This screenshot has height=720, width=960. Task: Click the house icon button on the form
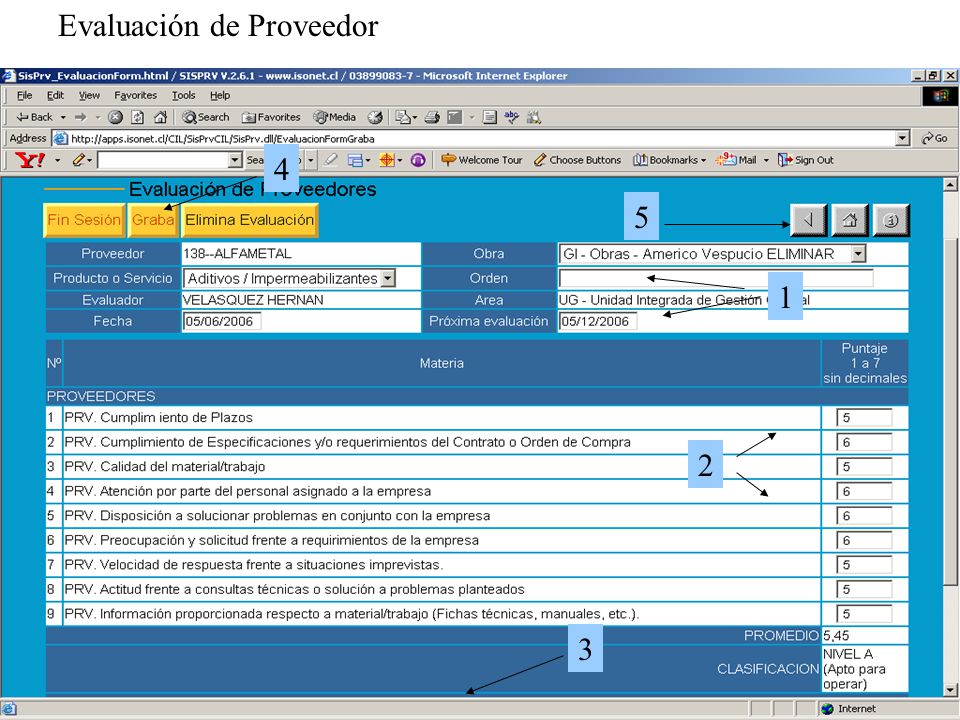click(x=850, y=220)
